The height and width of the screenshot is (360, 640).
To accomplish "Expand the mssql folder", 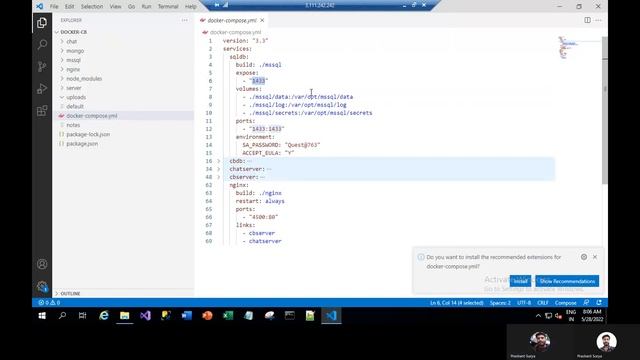I will click(x=73, y=60).
